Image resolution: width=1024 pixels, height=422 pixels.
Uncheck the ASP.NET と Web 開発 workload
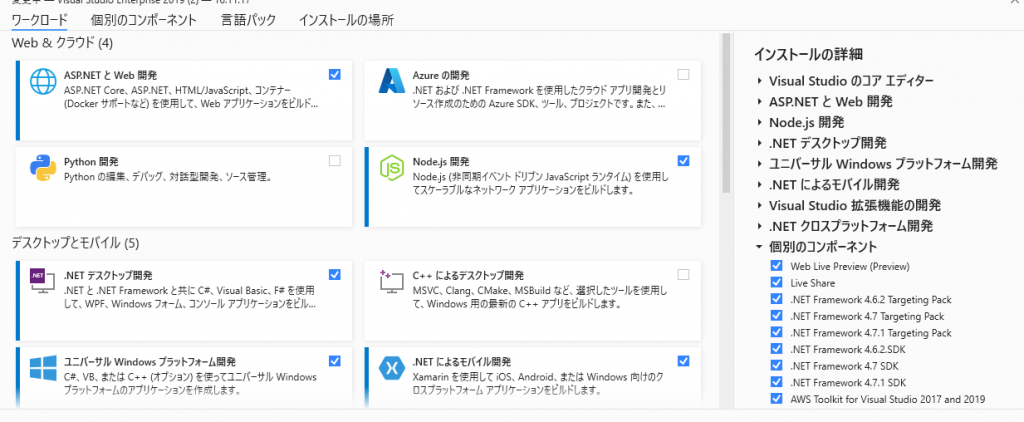pos(335,74)
